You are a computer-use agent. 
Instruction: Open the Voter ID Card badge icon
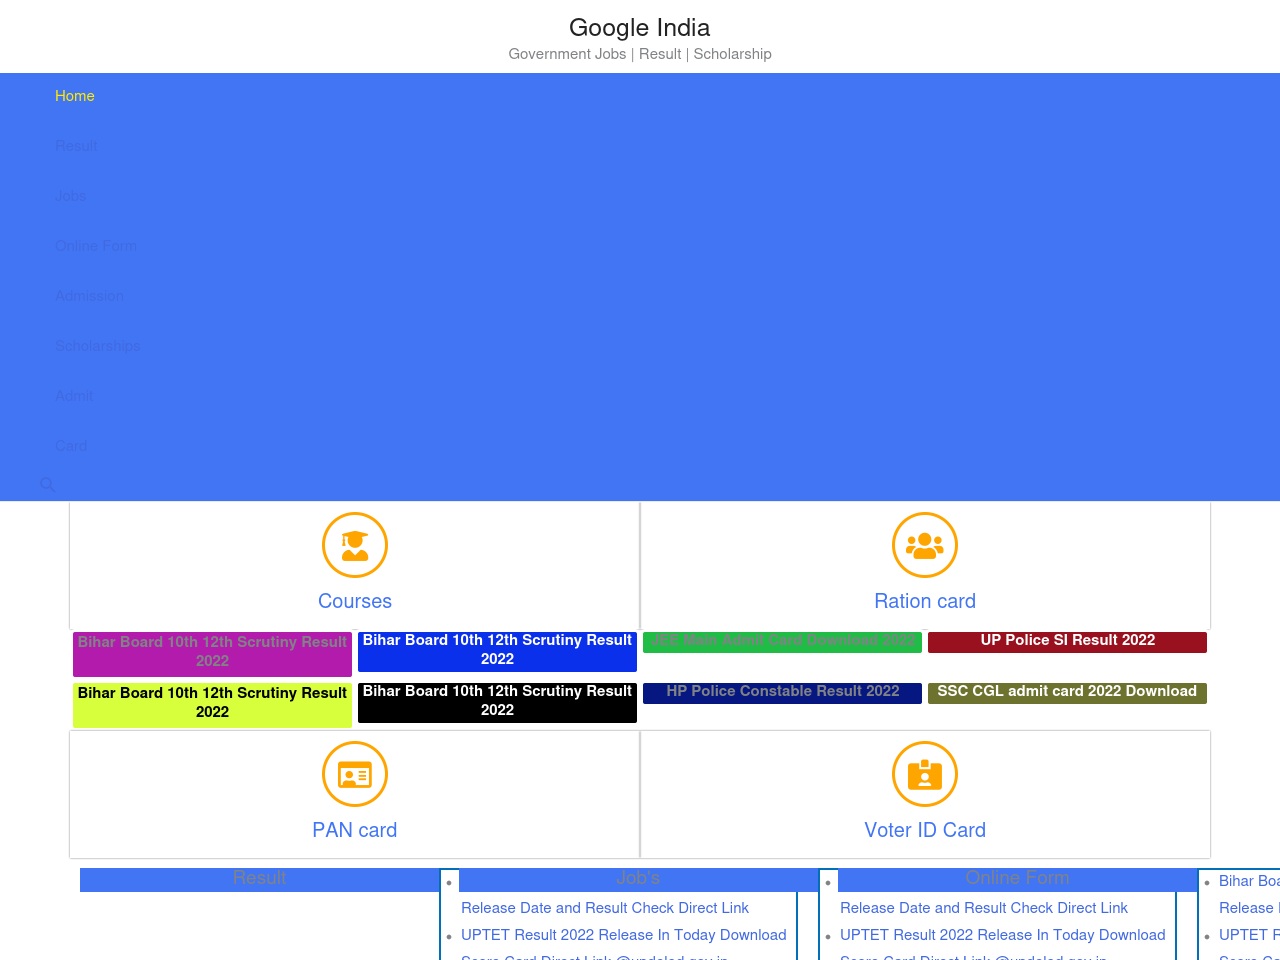[925, 774]
